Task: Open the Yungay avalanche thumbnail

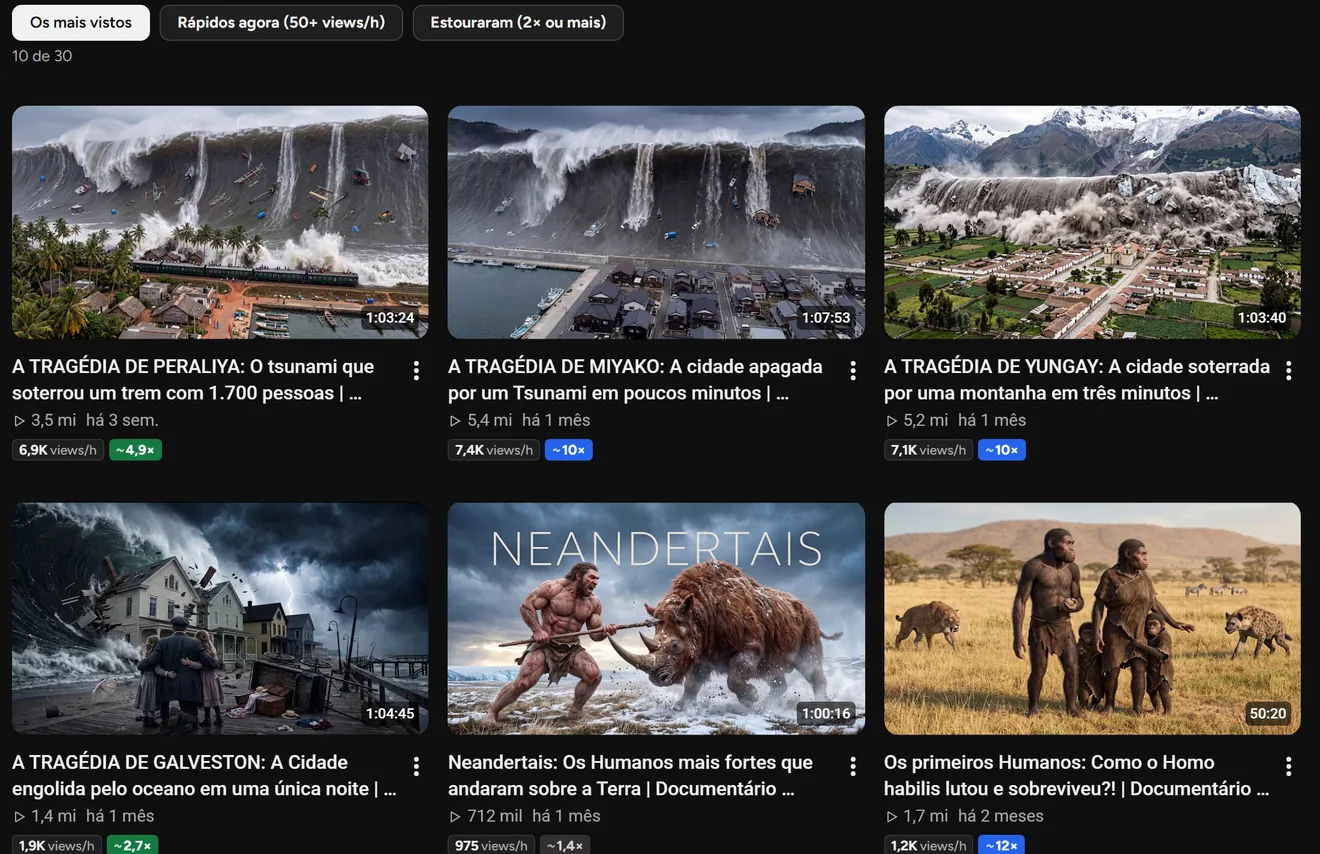Action: [1092, 222]
